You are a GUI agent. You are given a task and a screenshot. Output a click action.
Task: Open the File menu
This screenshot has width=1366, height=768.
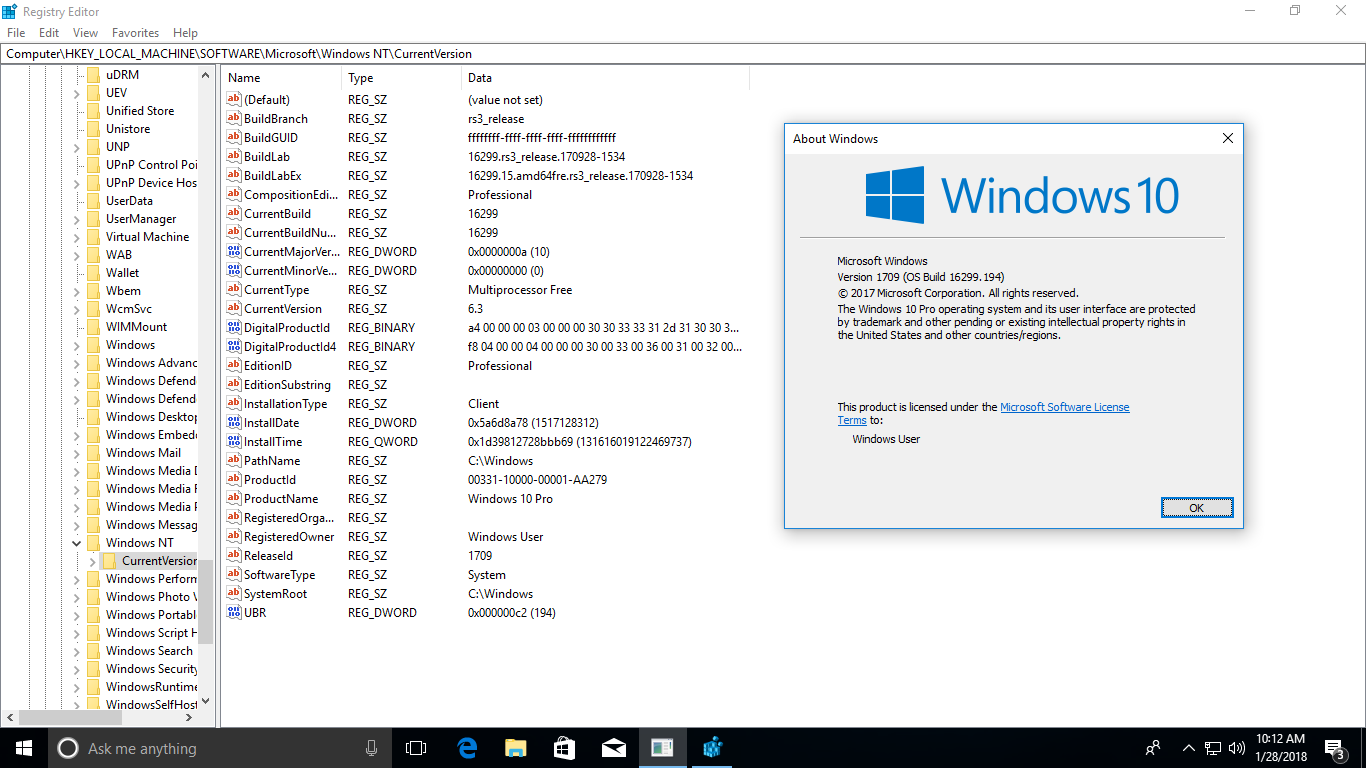coord(16,33)
